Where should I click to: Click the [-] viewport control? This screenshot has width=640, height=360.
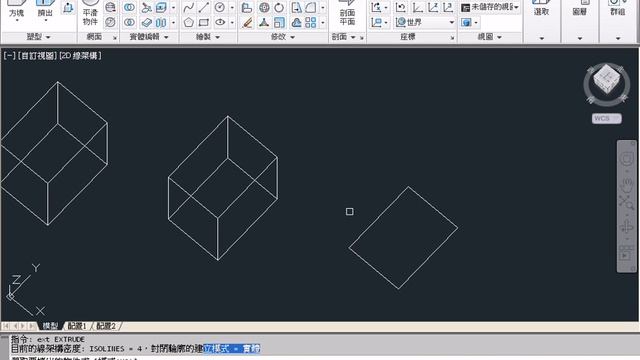click(9, 56)
